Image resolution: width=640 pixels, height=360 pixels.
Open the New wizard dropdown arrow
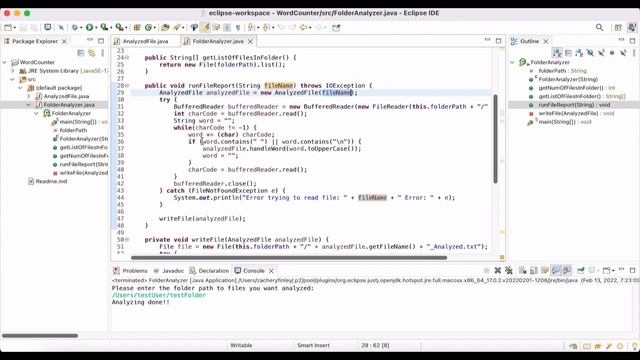tap(15, 28)
